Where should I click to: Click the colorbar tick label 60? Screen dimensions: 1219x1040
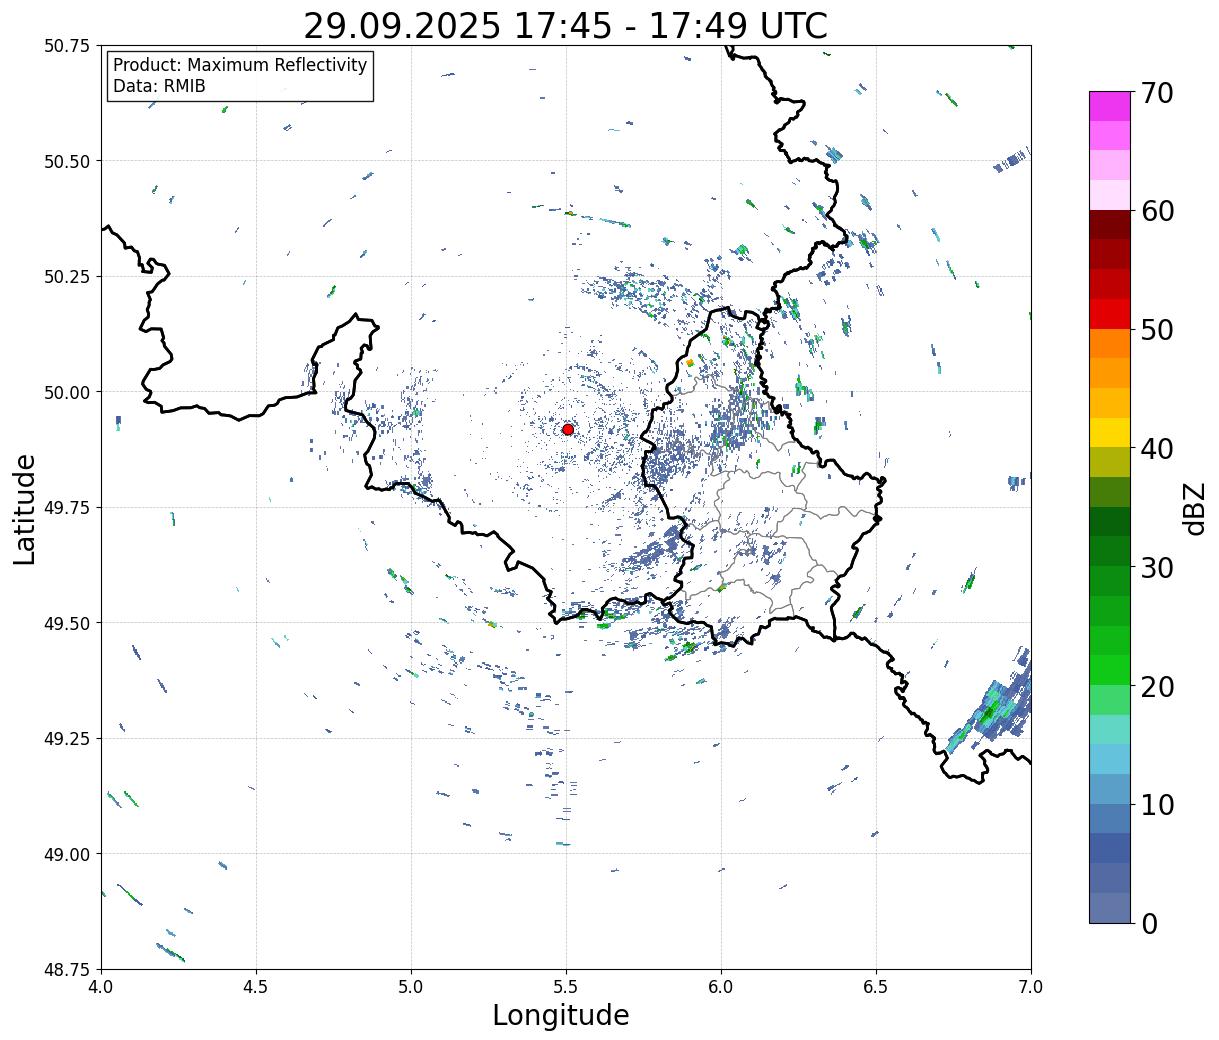click(1156, 211)
